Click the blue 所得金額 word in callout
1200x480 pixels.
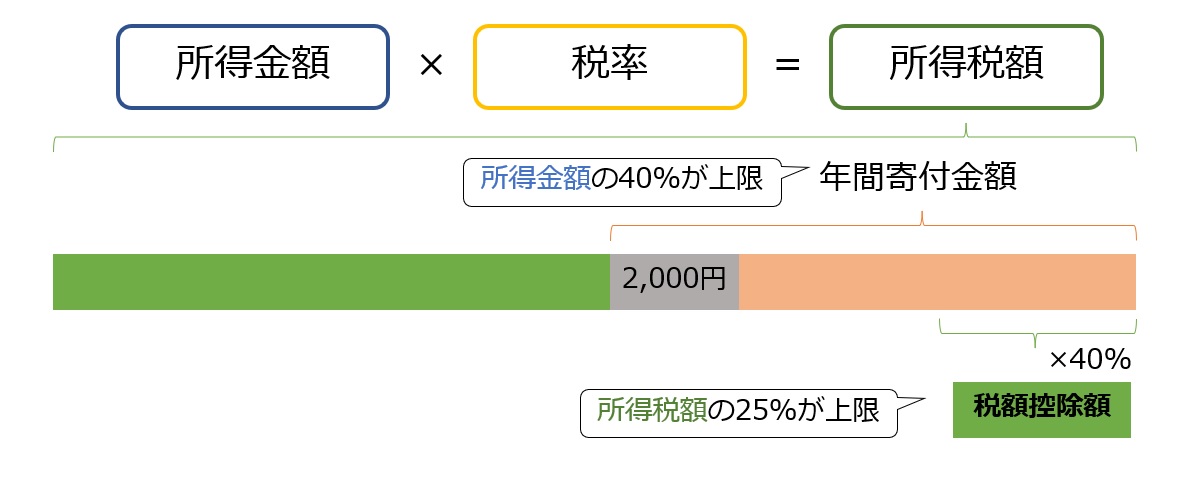pyautogui.click(x=535, y=180)
